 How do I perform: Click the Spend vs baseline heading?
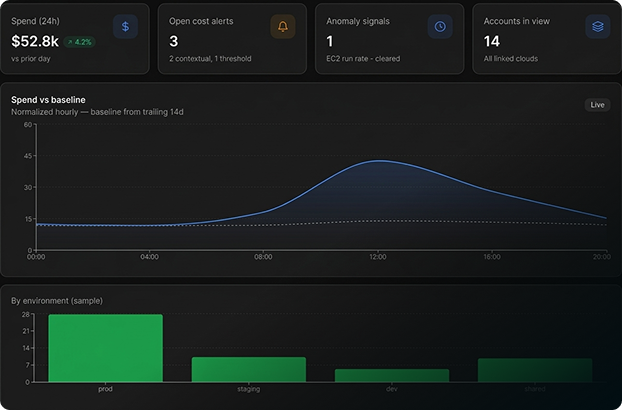[x=48, y=100]
